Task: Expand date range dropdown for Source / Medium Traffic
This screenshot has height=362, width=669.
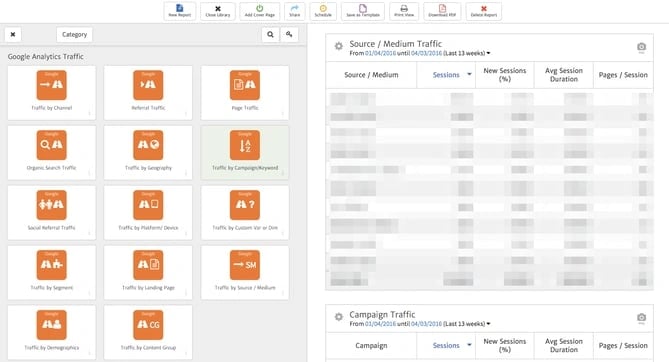Action: 489,53
